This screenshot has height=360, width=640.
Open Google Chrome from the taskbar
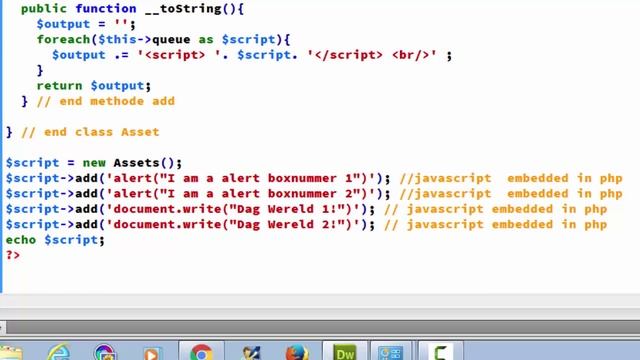point(201,351)
